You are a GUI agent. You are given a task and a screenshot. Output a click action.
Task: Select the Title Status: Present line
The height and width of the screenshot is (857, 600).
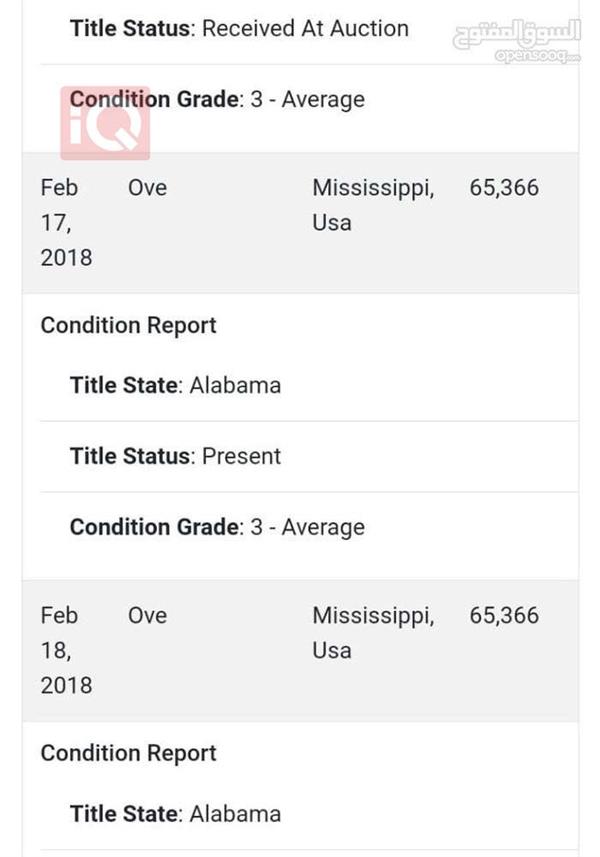point(175,456)
